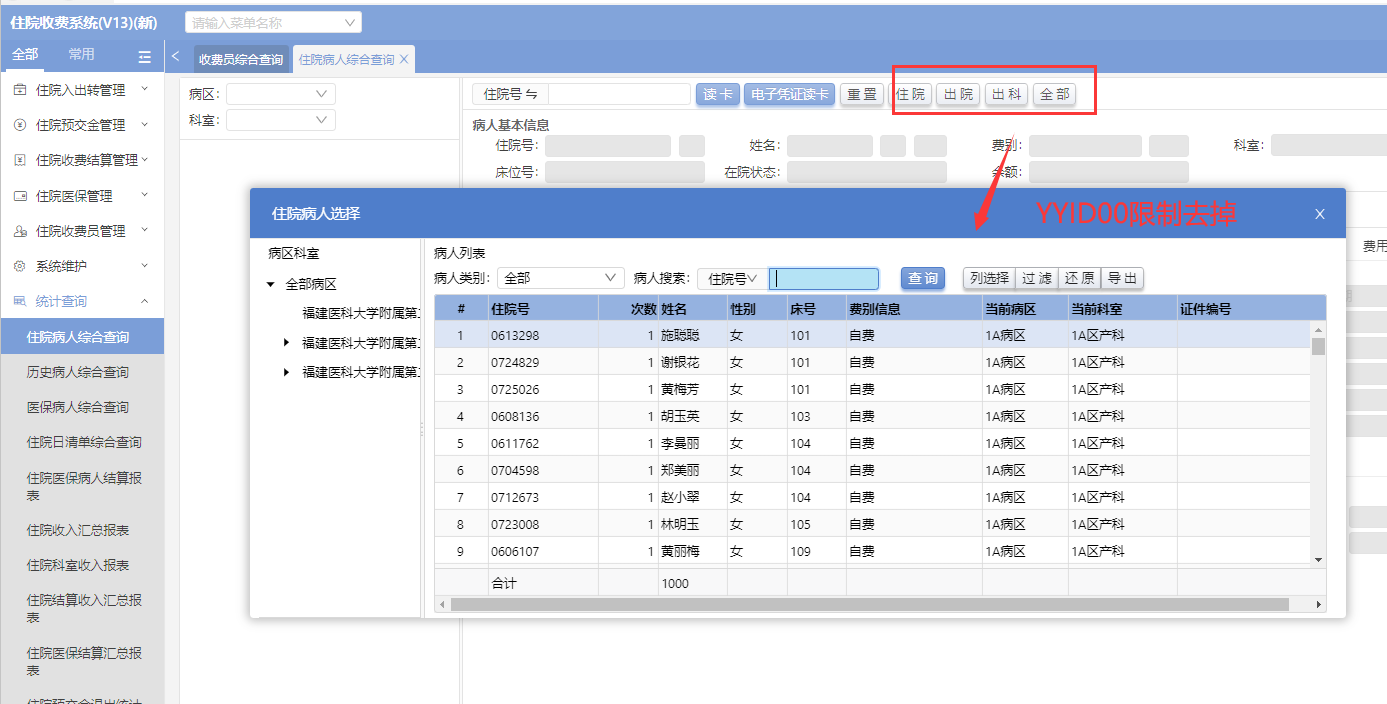The height and width of the screenshot is (704, 1387).
Task: Click the 重置 button
Action: [861, 94]
